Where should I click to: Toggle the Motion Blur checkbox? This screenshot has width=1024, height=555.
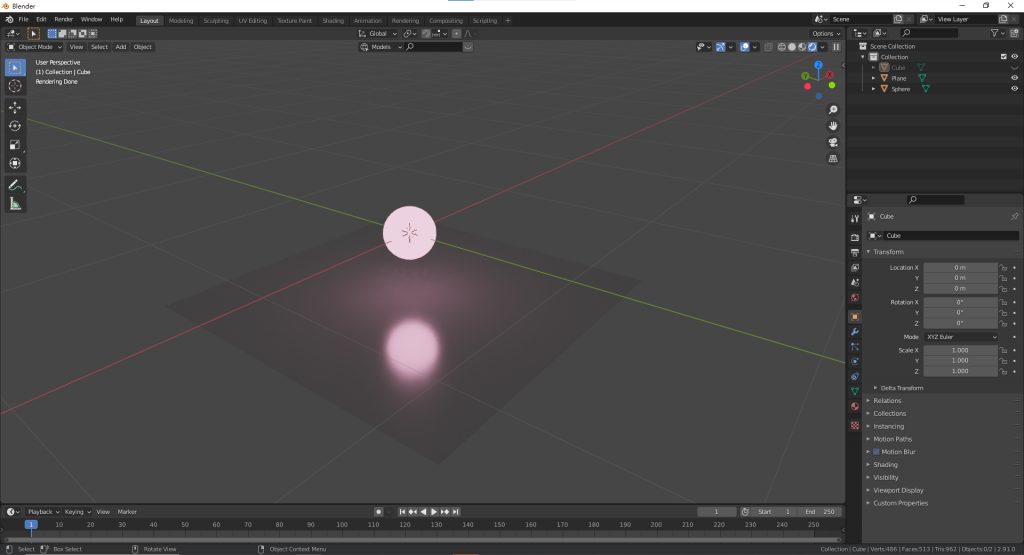click(876, 452)
